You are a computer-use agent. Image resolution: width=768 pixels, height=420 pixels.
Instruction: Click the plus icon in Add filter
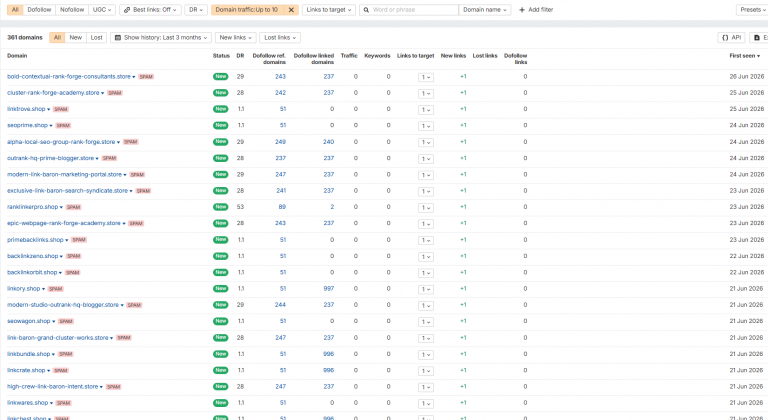pyautogui.click(x=522, y=10)
